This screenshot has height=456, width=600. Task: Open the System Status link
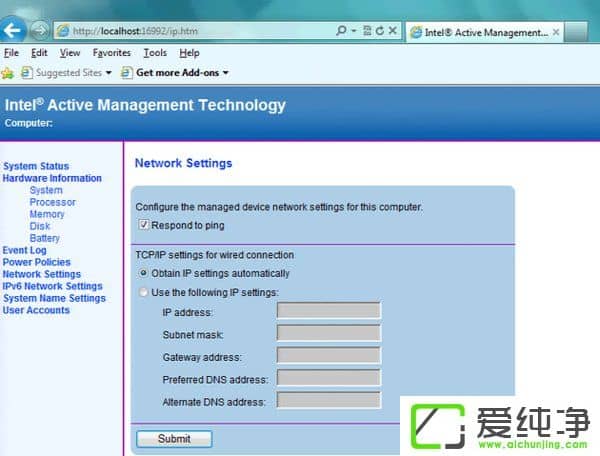(x=36, y=166)
